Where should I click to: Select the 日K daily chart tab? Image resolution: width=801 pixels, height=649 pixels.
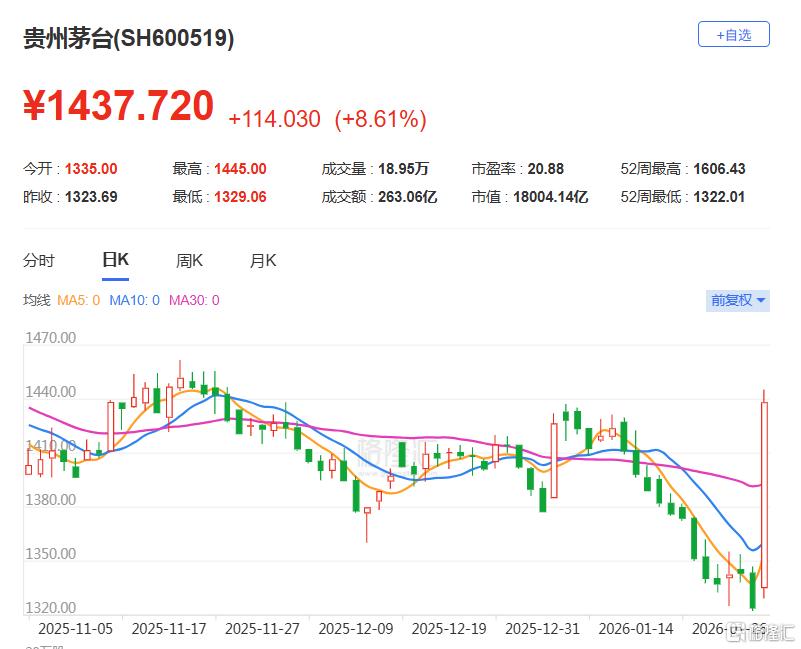tap(113, 260)
